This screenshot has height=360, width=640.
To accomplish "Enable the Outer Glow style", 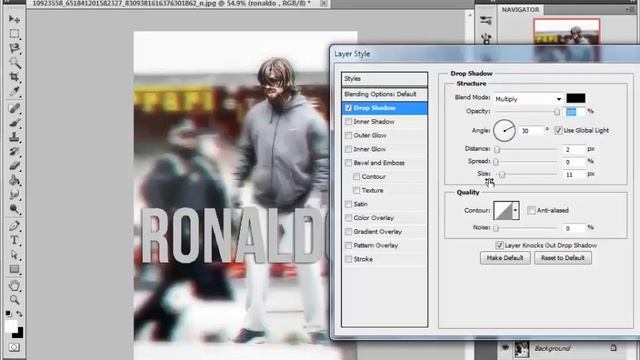I will [x=348, y=136].
